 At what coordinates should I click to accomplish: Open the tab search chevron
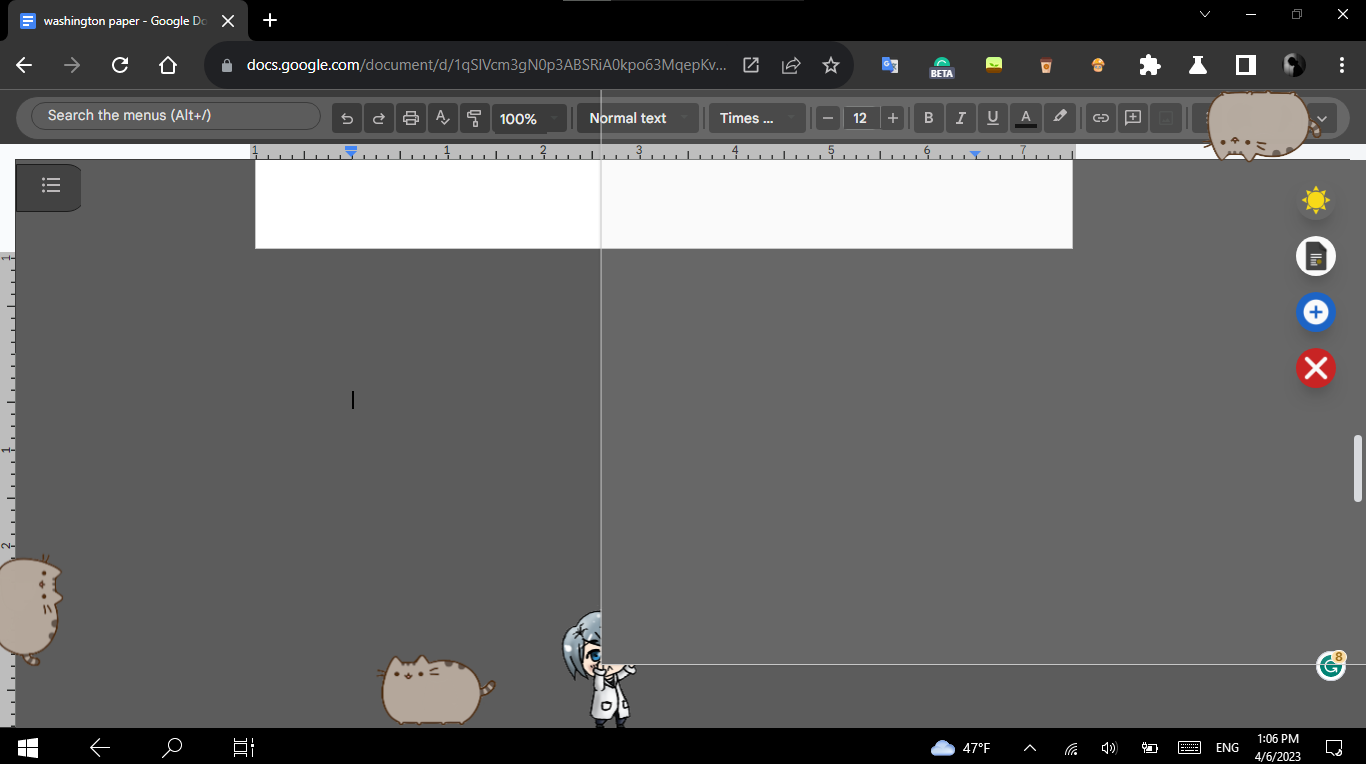(1205, 14)
